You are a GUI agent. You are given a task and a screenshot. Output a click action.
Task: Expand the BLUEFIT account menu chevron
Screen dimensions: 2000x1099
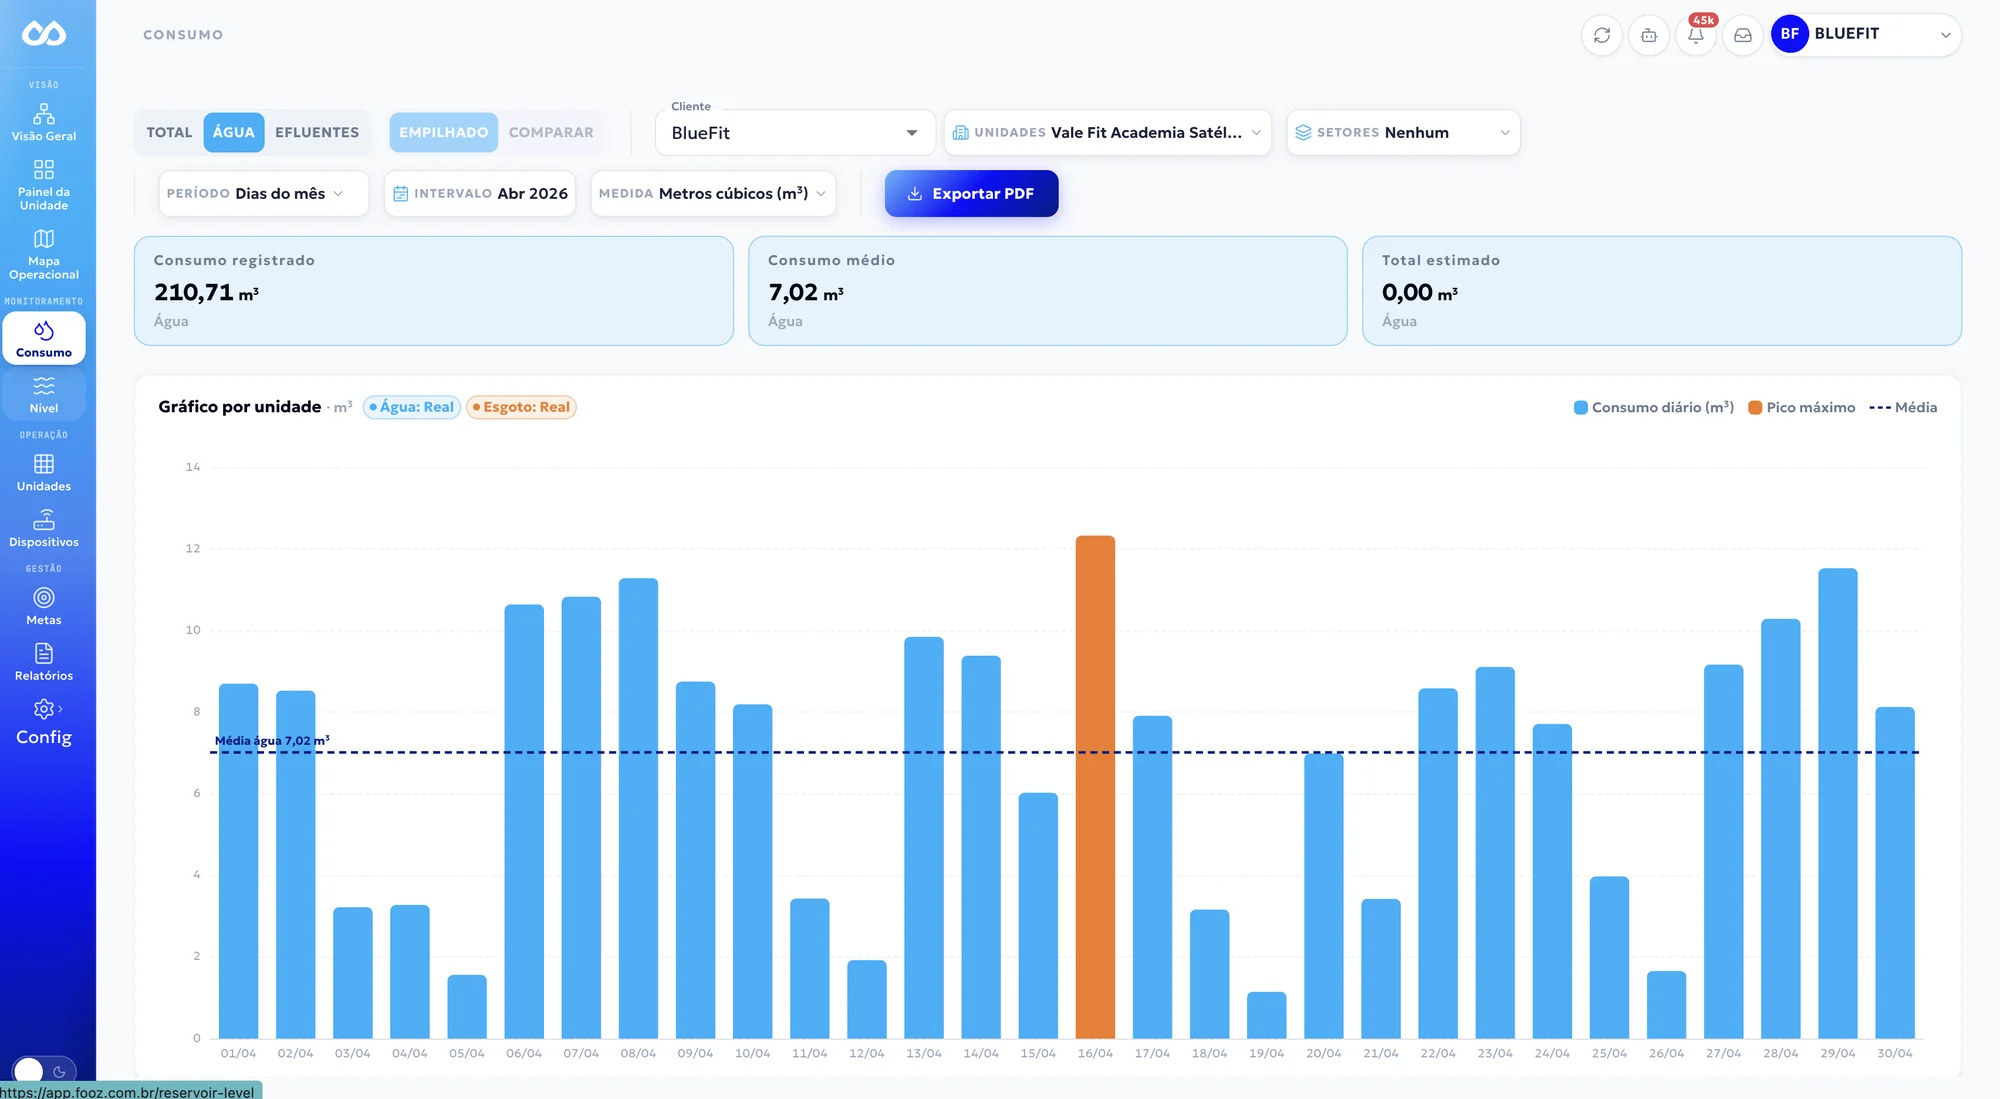tap(1945, 35)
